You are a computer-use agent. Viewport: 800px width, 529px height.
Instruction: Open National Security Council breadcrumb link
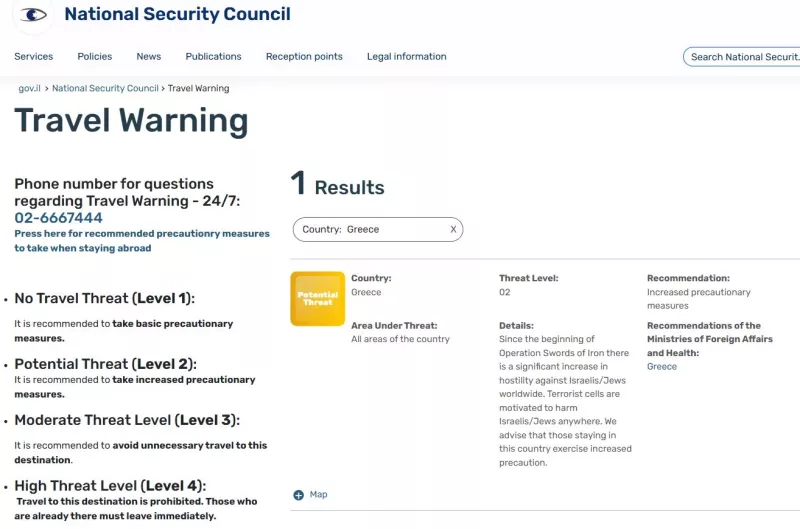(x=105, y=88)
